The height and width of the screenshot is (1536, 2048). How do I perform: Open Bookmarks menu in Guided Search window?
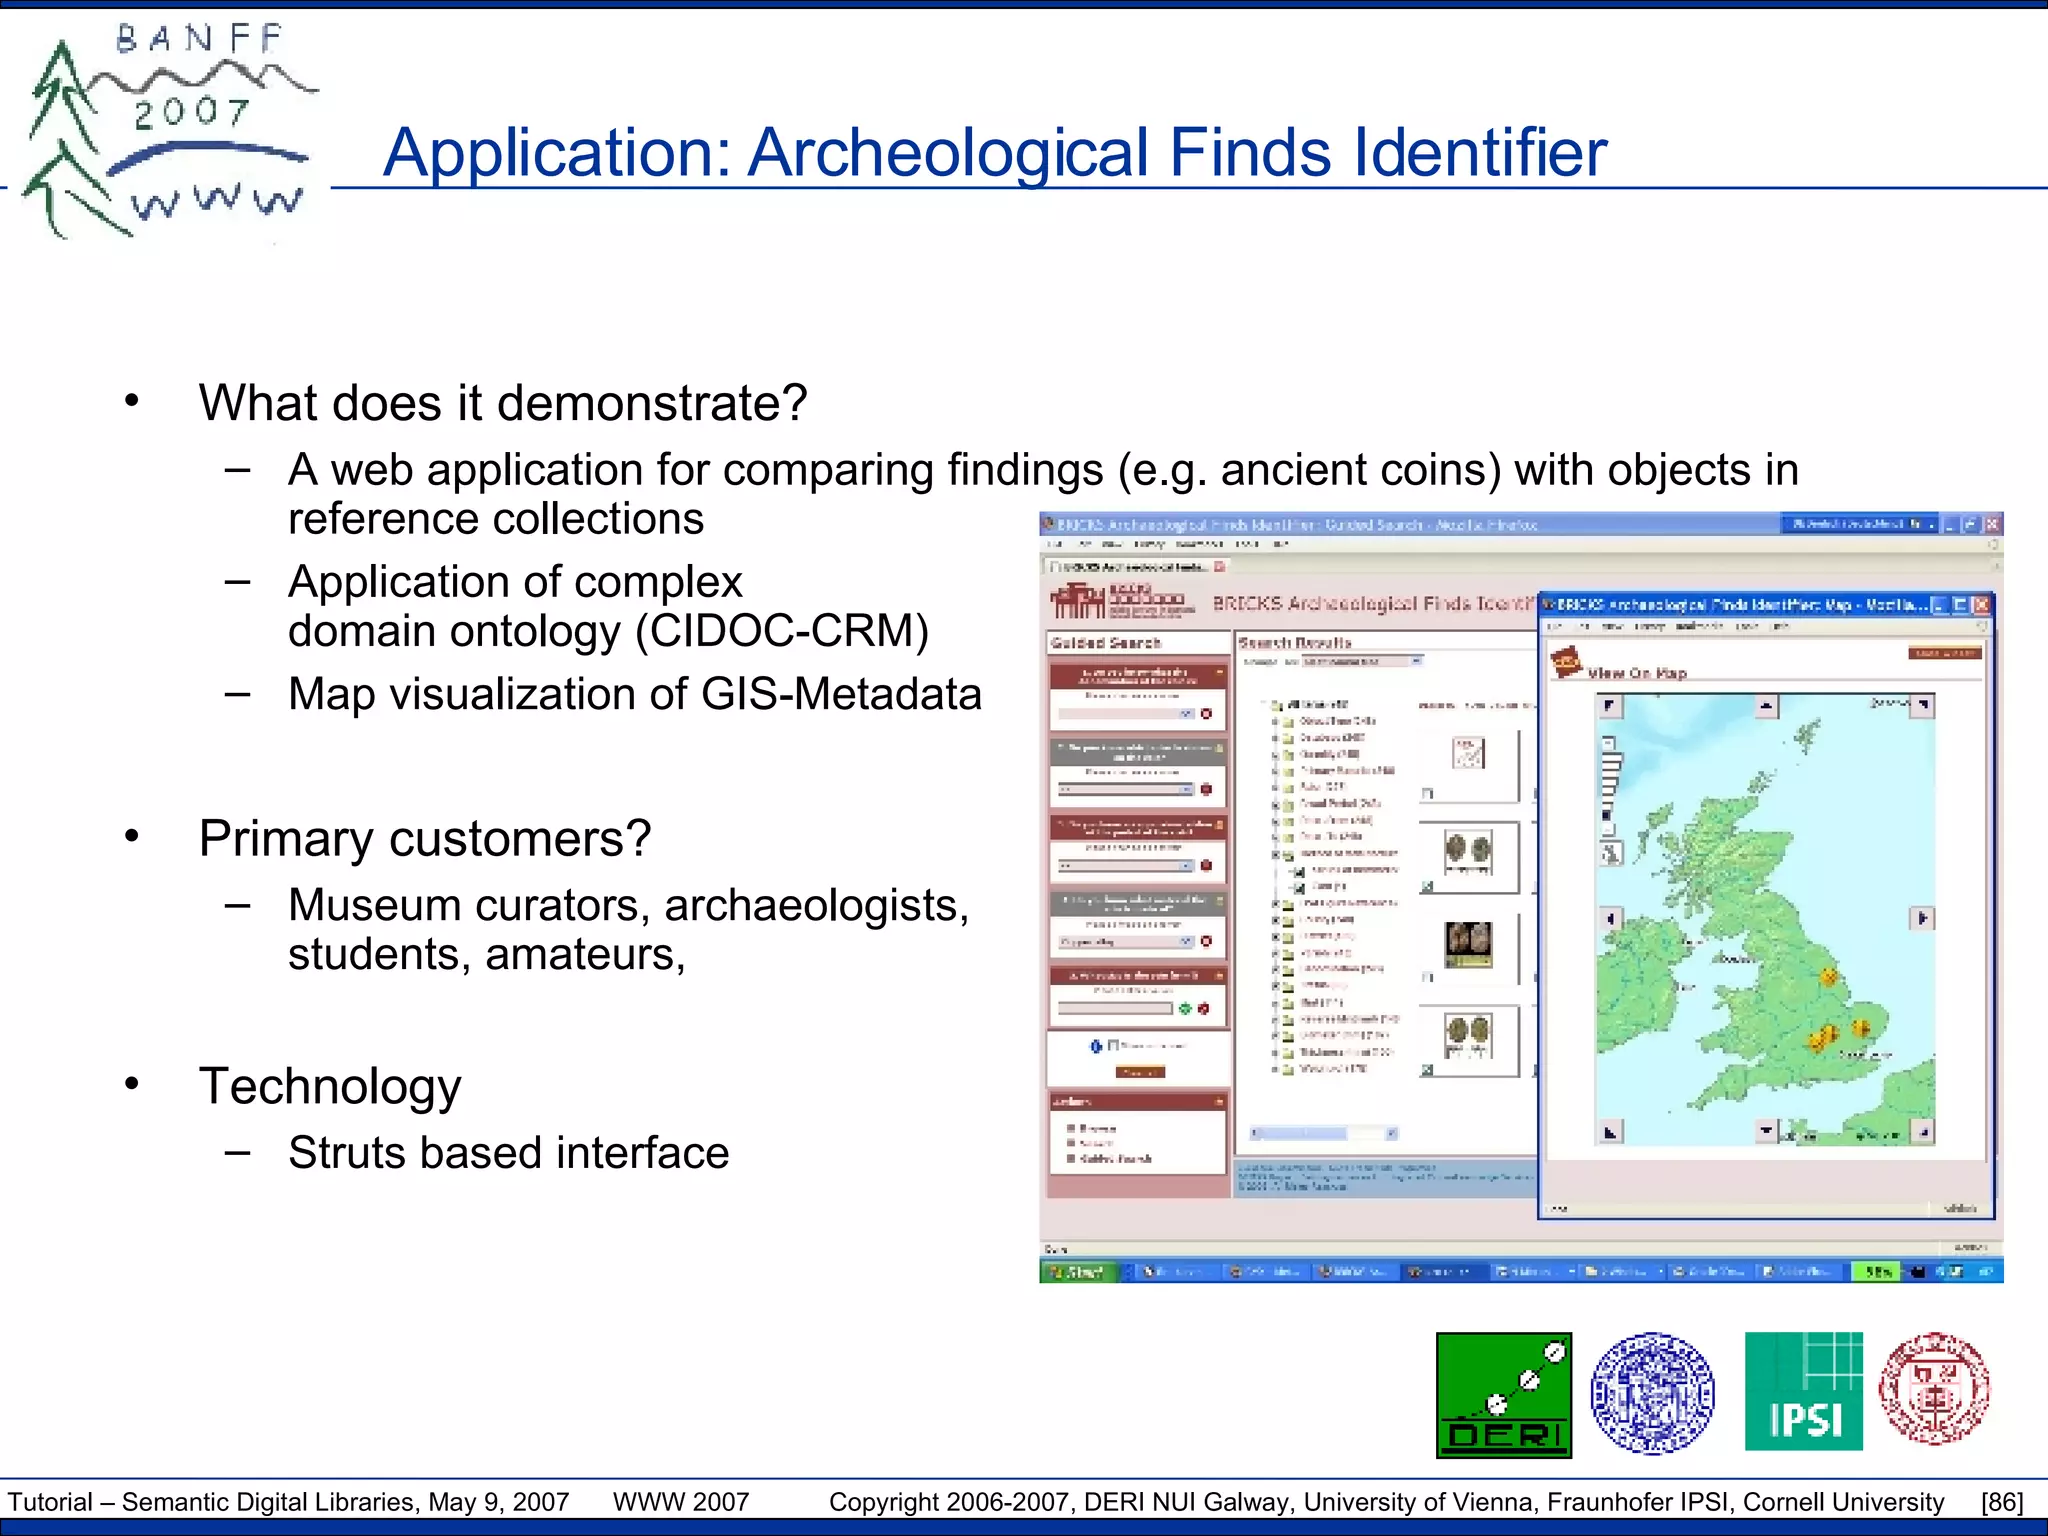(1199, 545)
